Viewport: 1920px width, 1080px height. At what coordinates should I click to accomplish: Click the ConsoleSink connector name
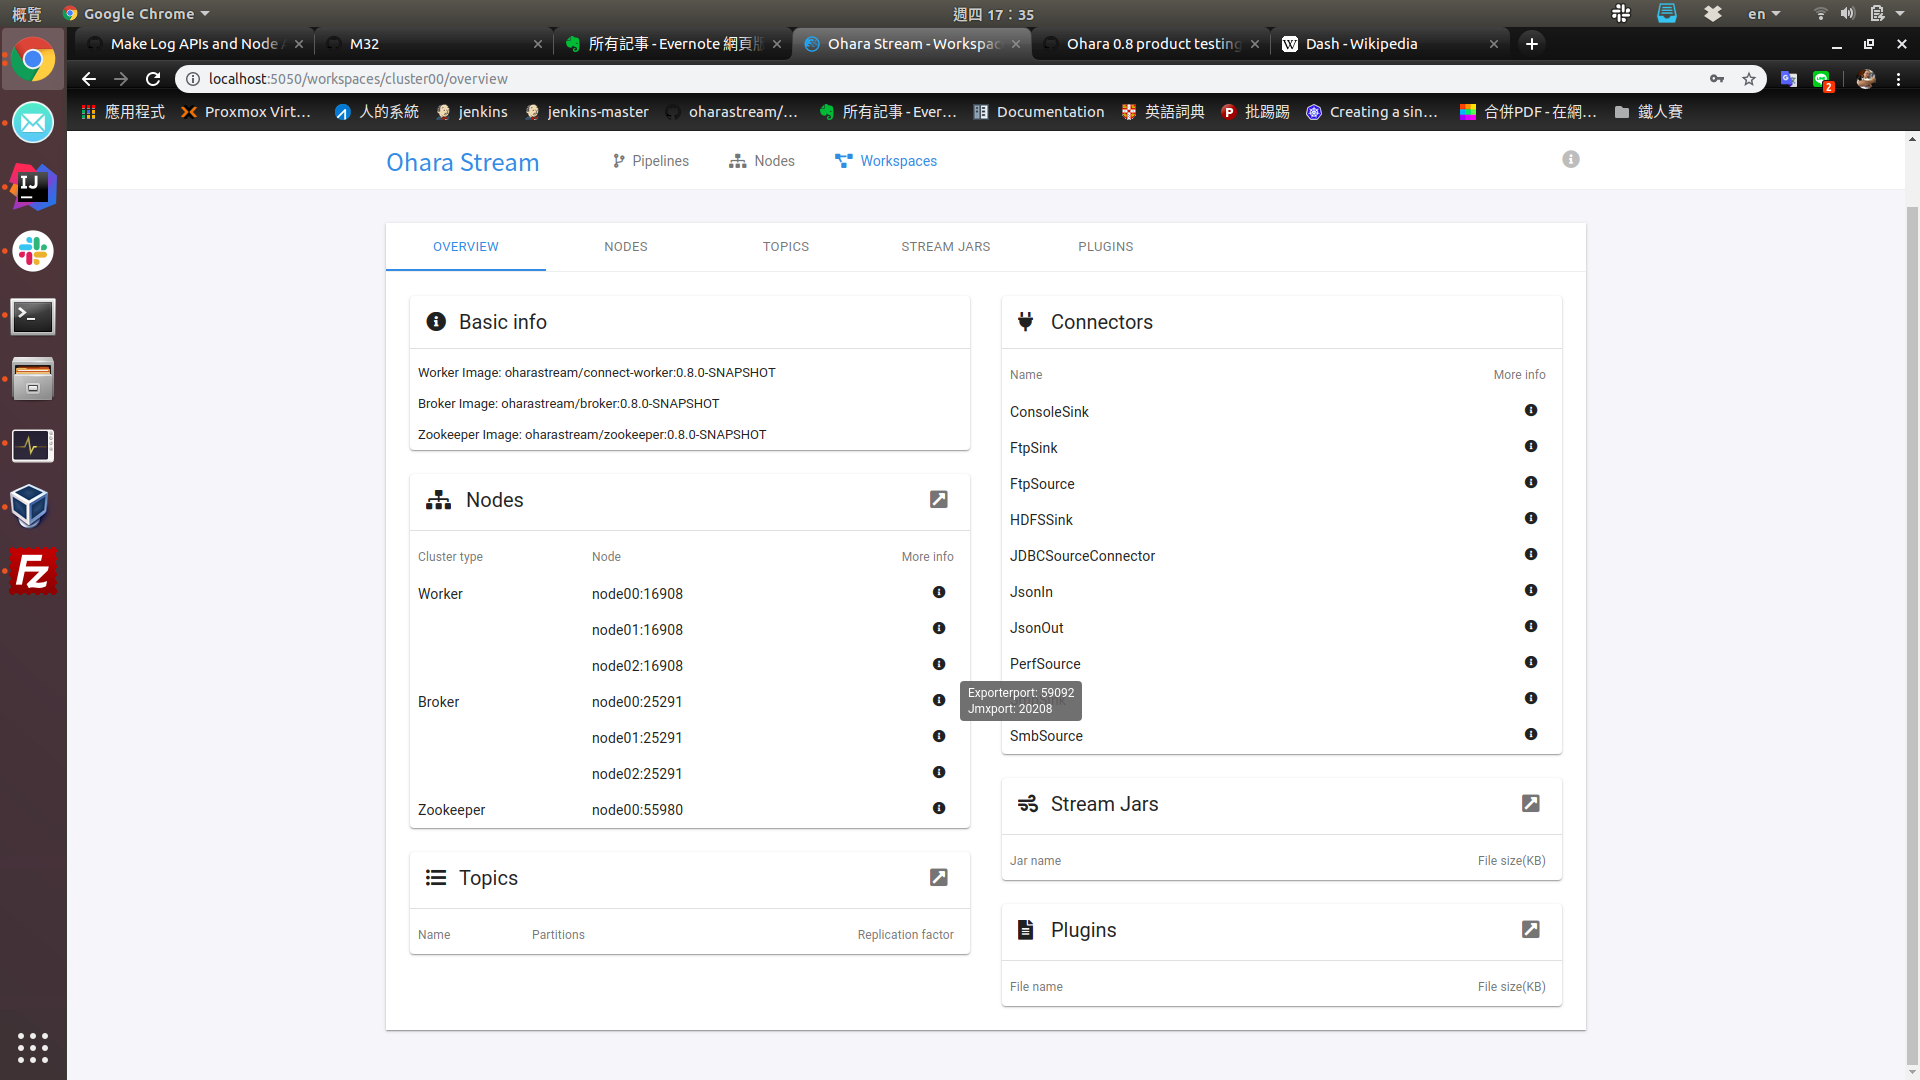pyautogui.click(x=1049, y=412)
